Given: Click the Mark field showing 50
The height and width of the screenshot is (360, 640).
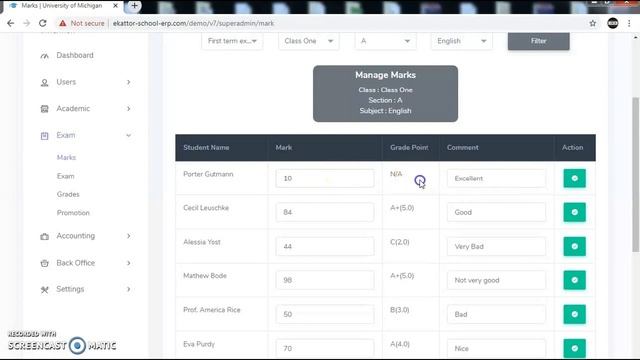Looking at the screenshot, I should click(x=324, y=314).
